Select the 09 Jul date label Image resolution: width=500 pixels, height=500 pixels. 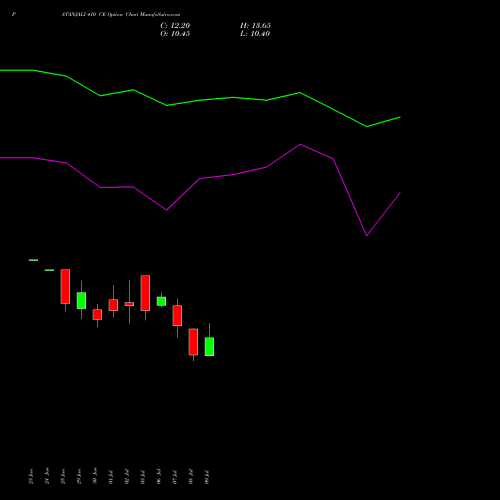[207, 477]
